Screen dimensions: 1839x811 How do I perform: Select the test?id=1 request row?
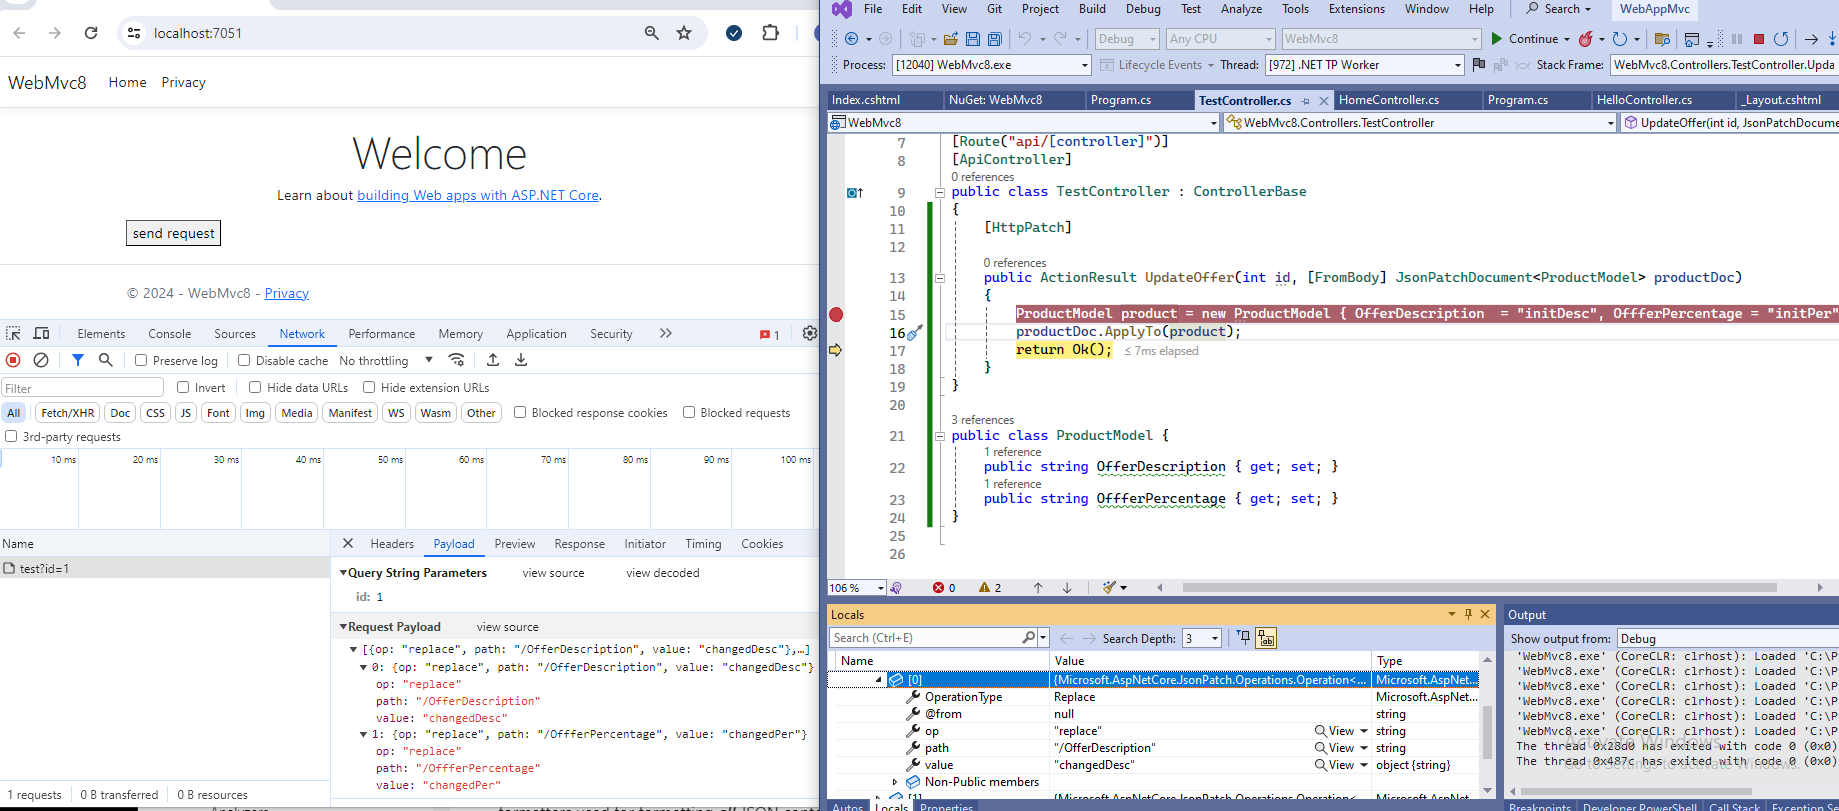click(x=165, y=568)
